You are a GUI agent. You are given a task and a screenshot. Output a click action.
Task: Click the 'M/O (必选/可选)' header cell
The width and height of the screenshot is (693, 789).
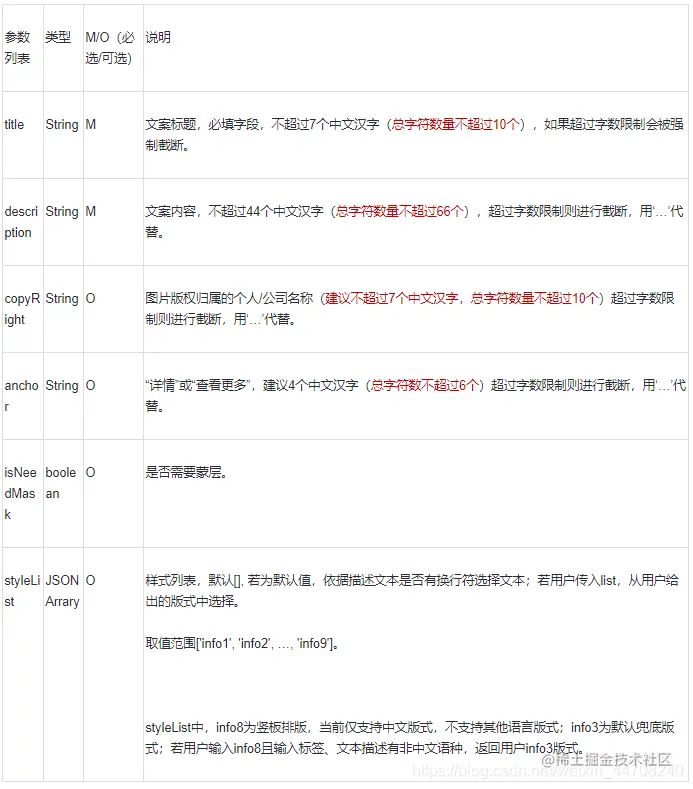click(x=113, y=48)
